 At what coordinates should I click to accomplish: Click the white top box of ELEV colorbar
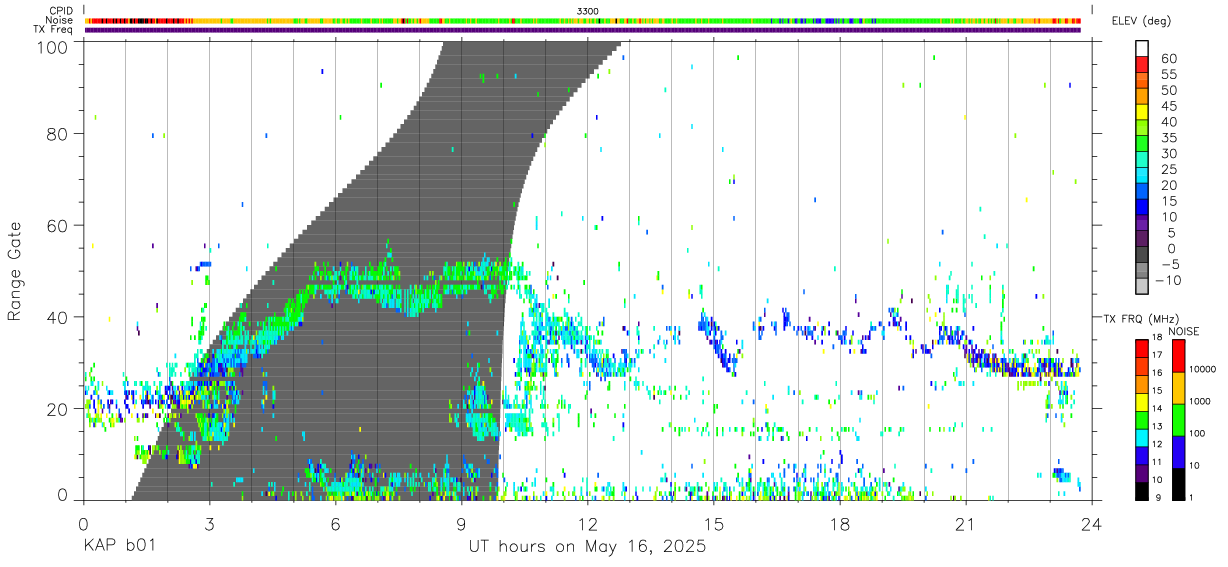coord(1142,48)
